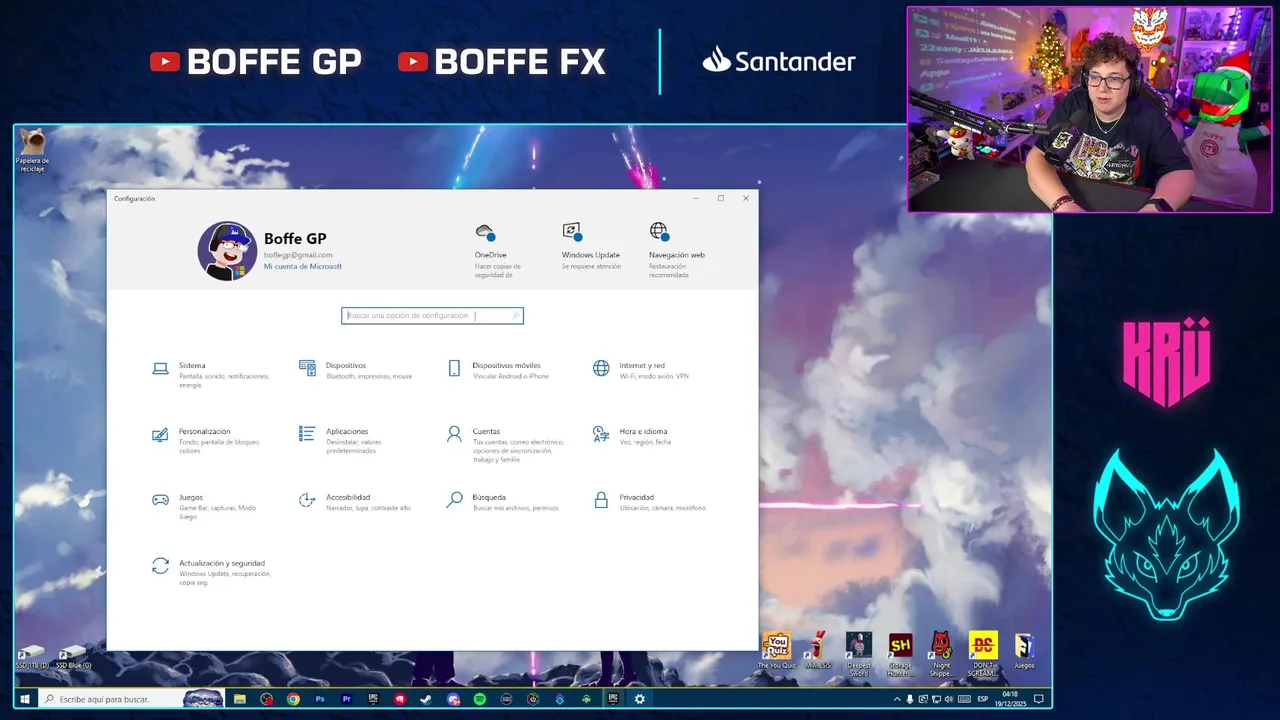Open OneDrive status tile
This screenshot has height=720, width=1280.
tap(499, 250)
